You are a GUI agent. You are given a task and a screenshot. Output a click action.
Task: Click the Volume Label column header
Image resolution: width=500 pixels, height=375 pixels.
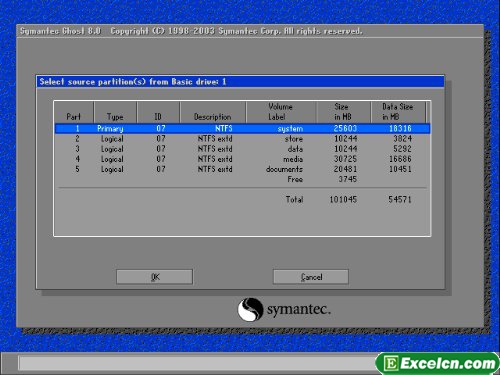(281, 112)
